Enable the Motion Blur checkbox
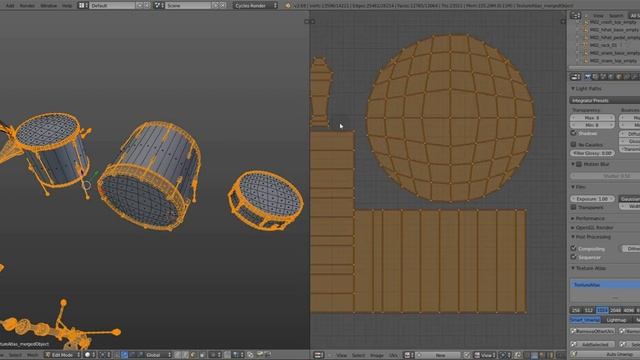The width and height of the screenshot is (640, 360). point(579,164)
